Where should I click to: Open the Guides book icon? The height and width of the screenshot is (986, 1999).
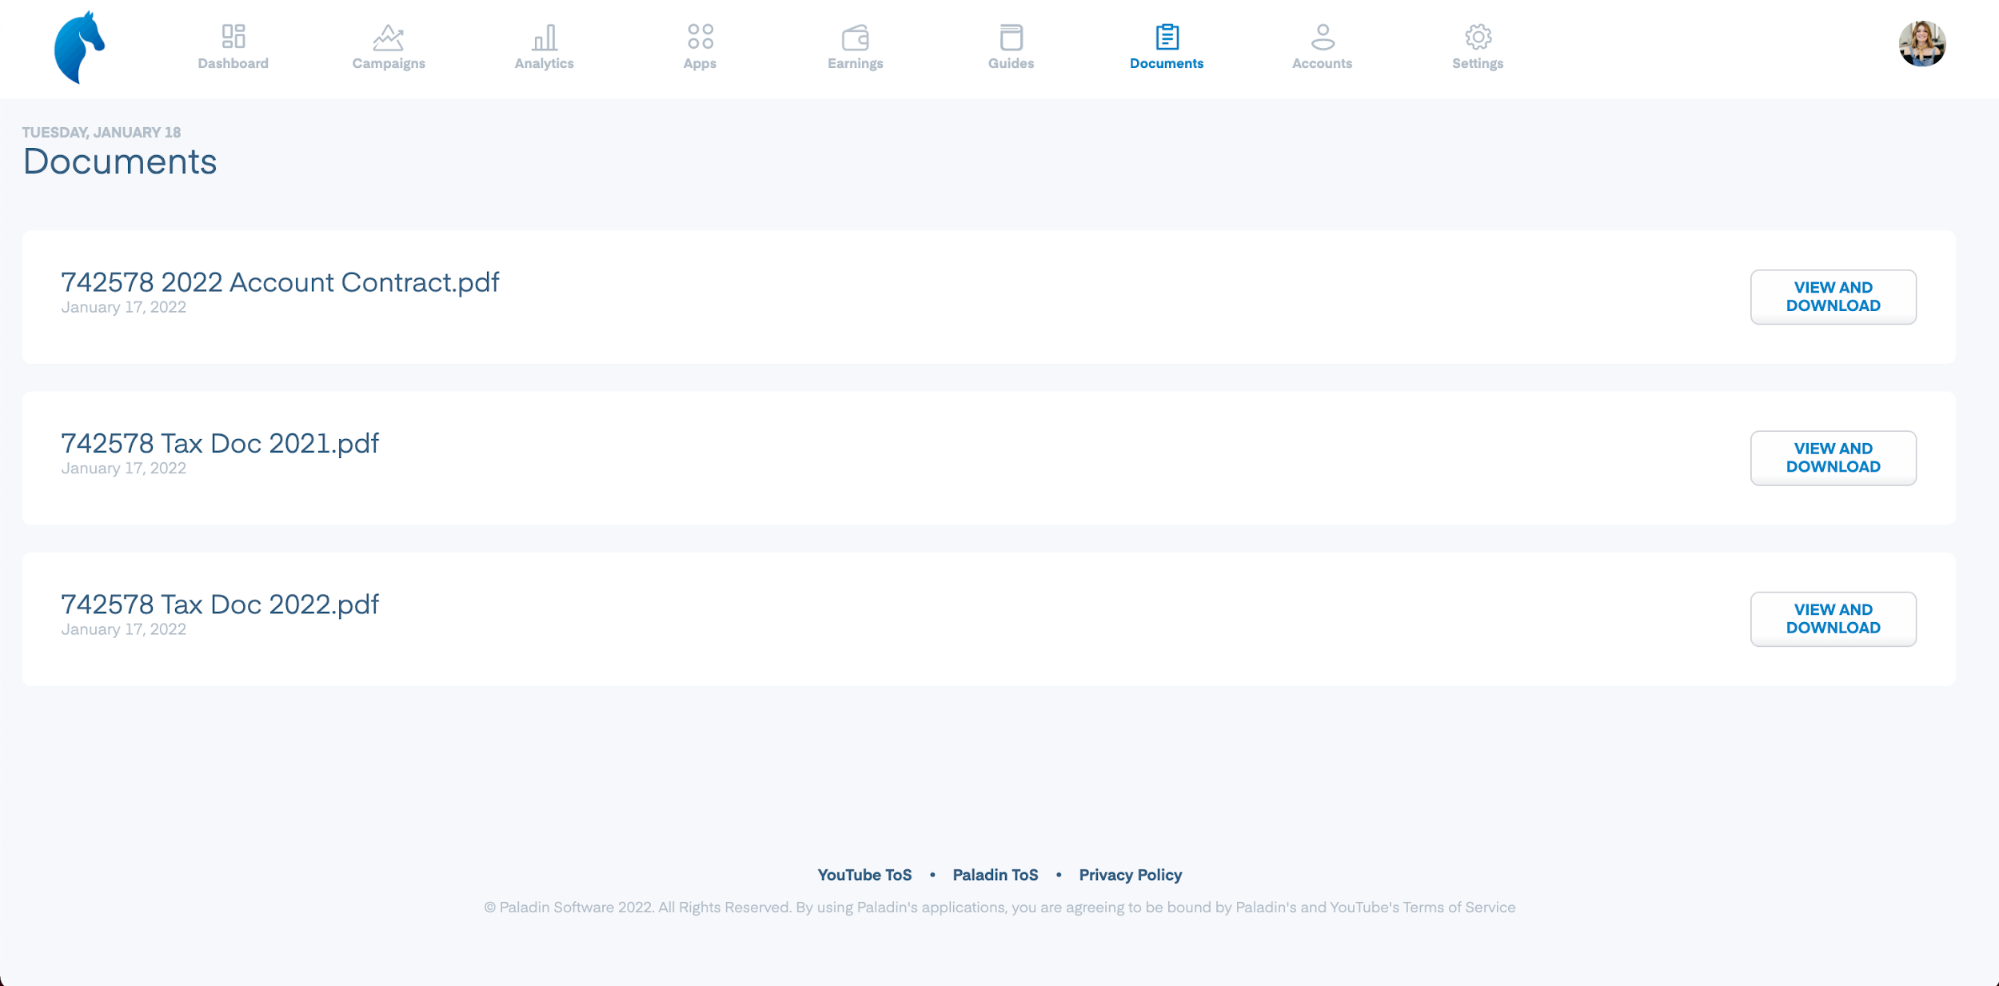[x=1011, y=37]
